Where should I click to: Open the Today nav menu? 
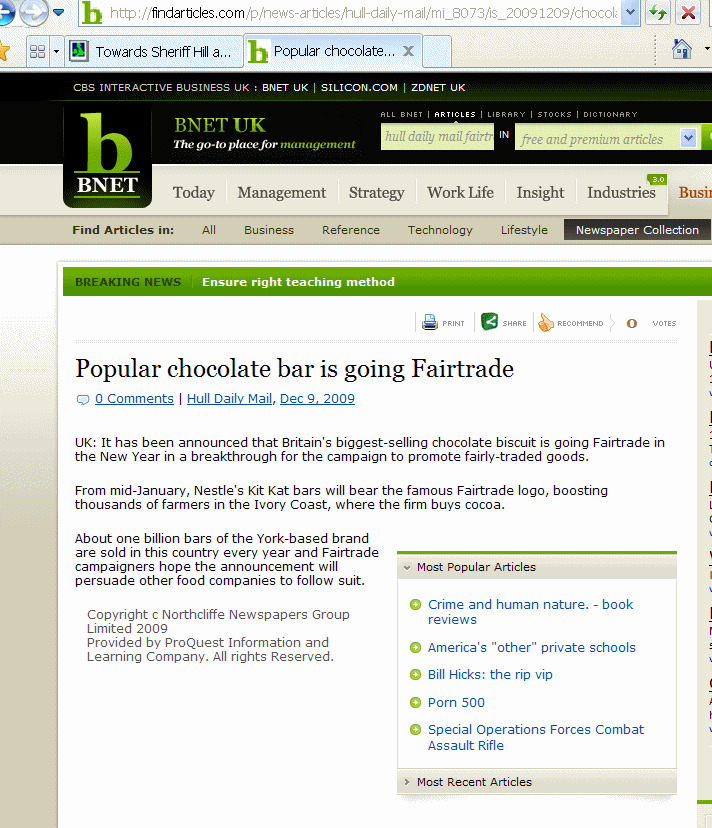point(194,192)
